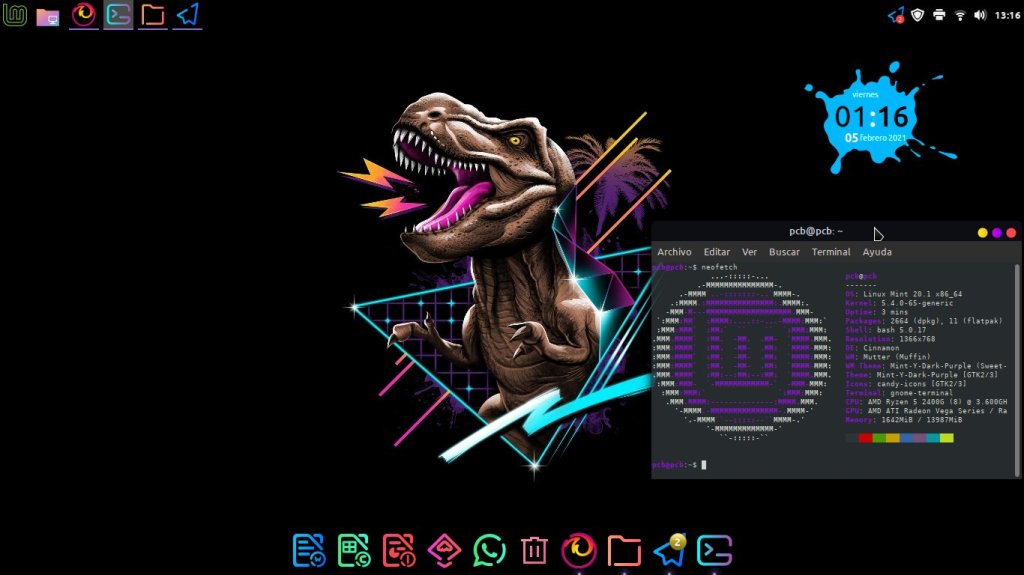Screen dimensions: 1024x575
Task: Expand the Terminal menu in the menu bar
Action: (831, 252)
